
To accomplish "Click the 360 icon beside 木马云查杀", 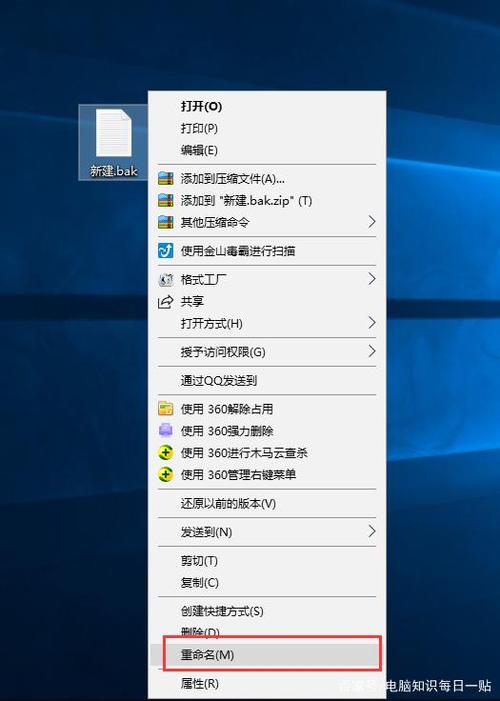I will 165,452.
